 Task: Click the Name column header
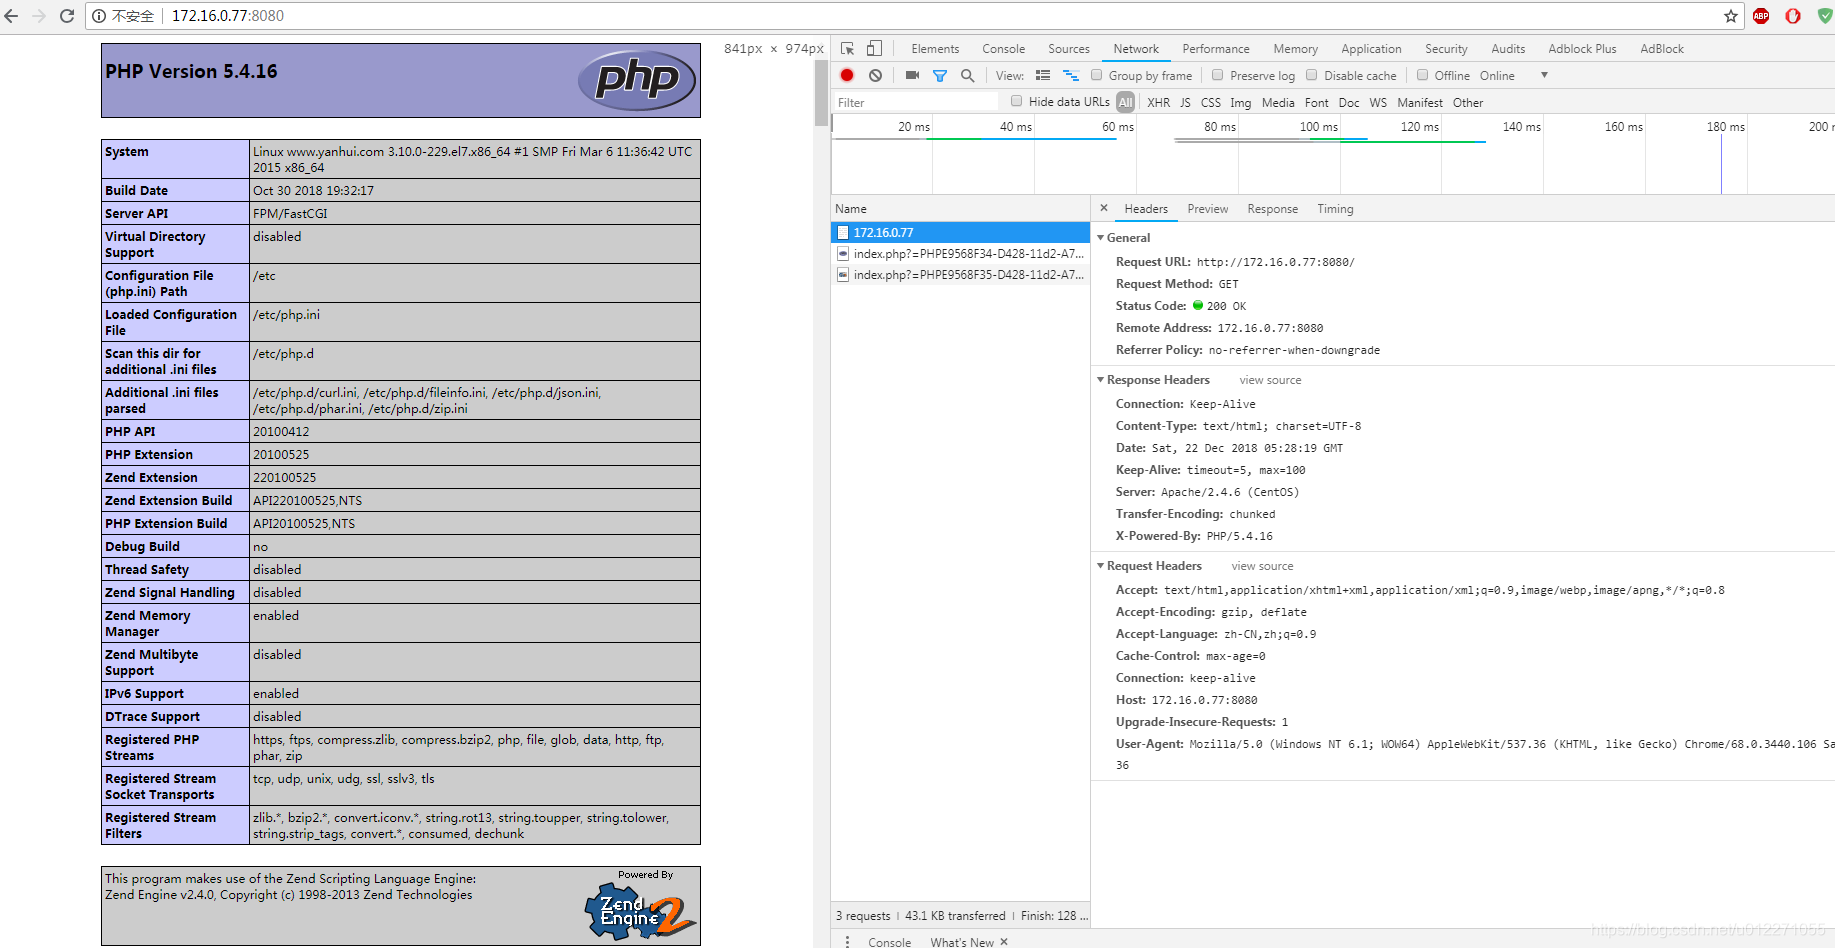point(960,208)
